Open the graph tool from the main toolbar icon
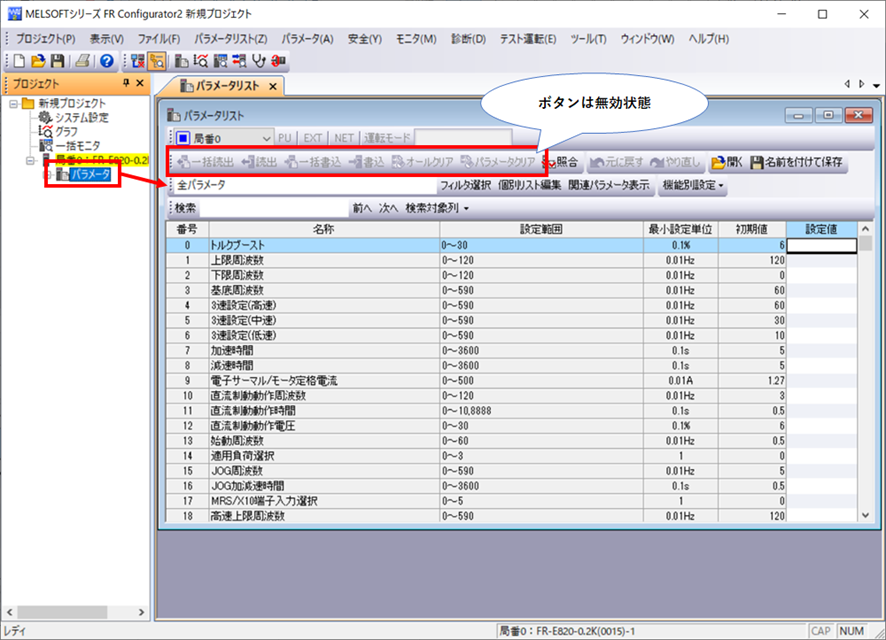The image size is (886, 640). coord(201,60)
